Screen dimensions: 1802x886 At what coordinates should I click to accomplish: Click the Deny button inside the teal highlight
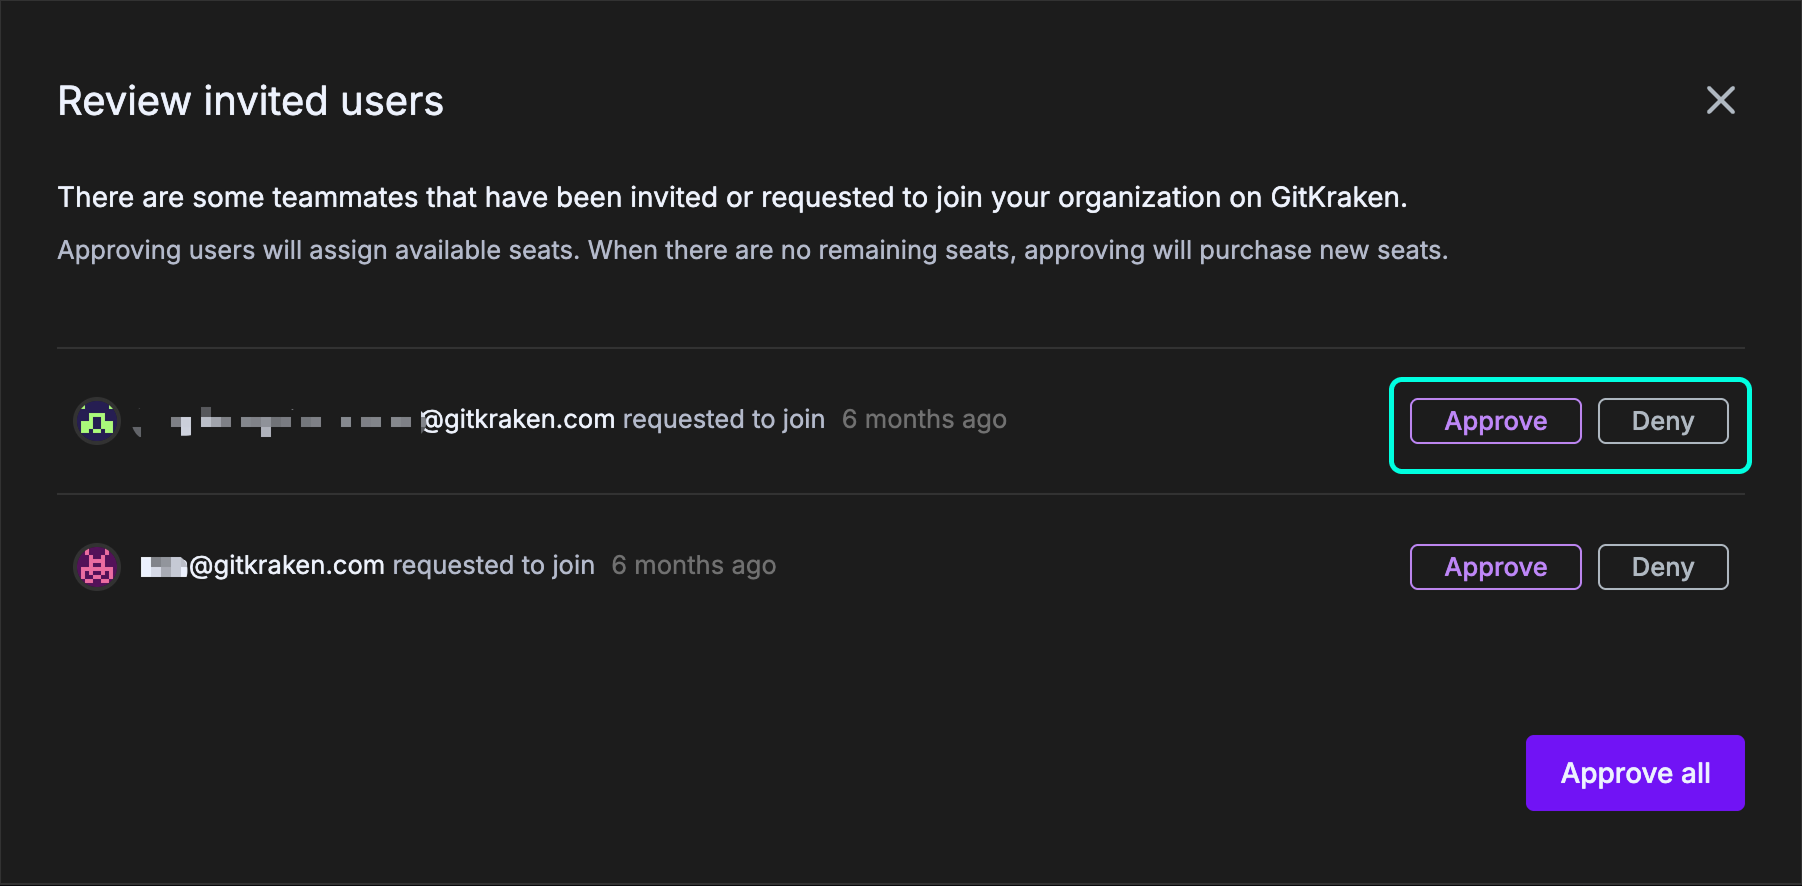(1662, 421)
